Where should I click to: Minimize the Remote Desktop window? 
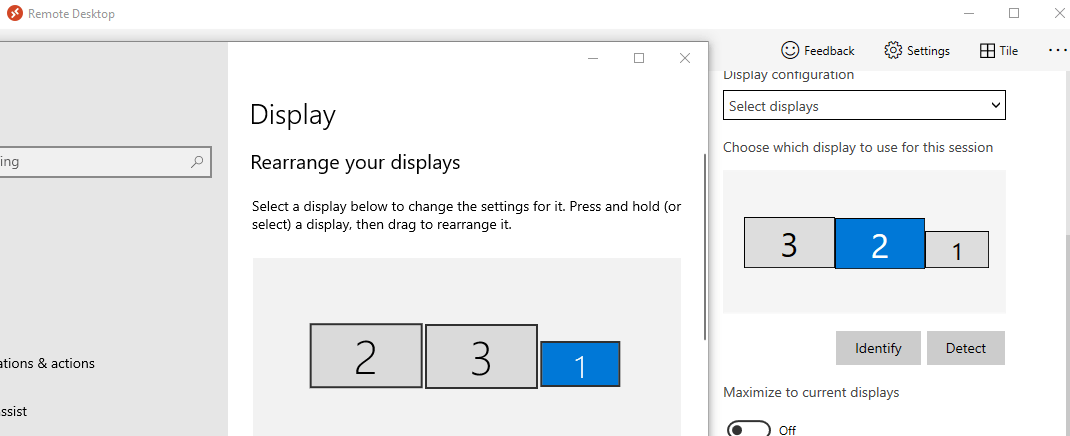coord(969,13)
